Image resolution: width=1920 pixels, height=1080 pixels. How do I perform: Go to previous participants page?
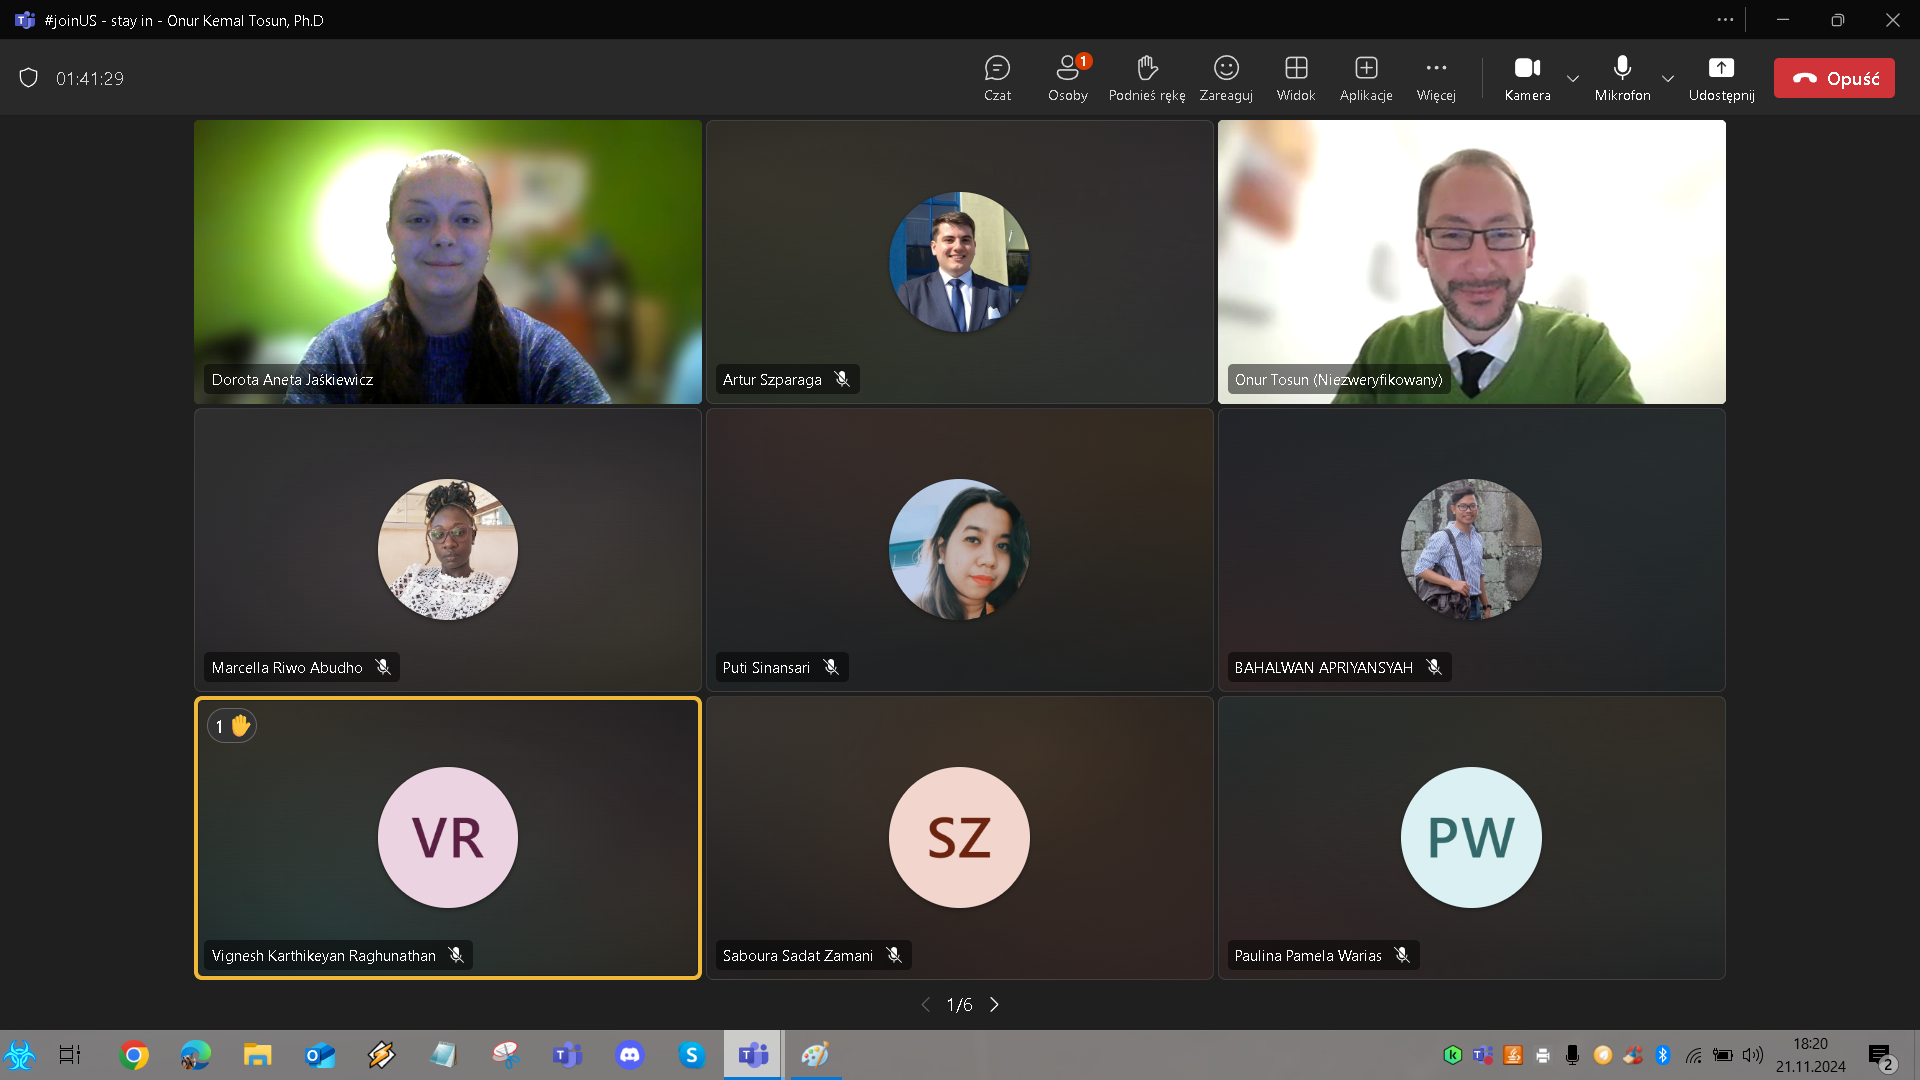pyautogui.click(x=925, y=1005)
